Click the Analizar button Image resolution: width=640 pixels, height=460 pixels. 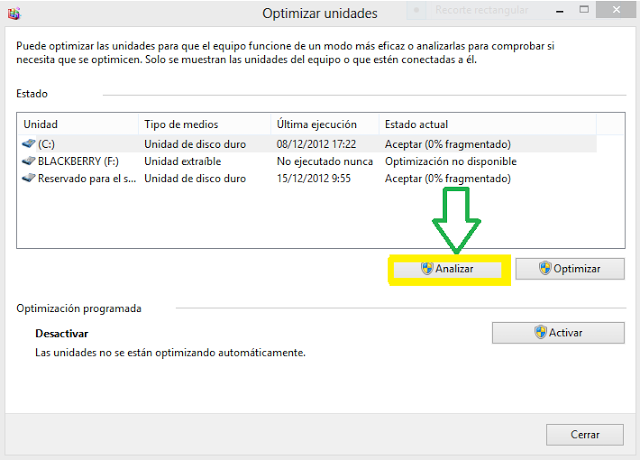pos(447,269)
